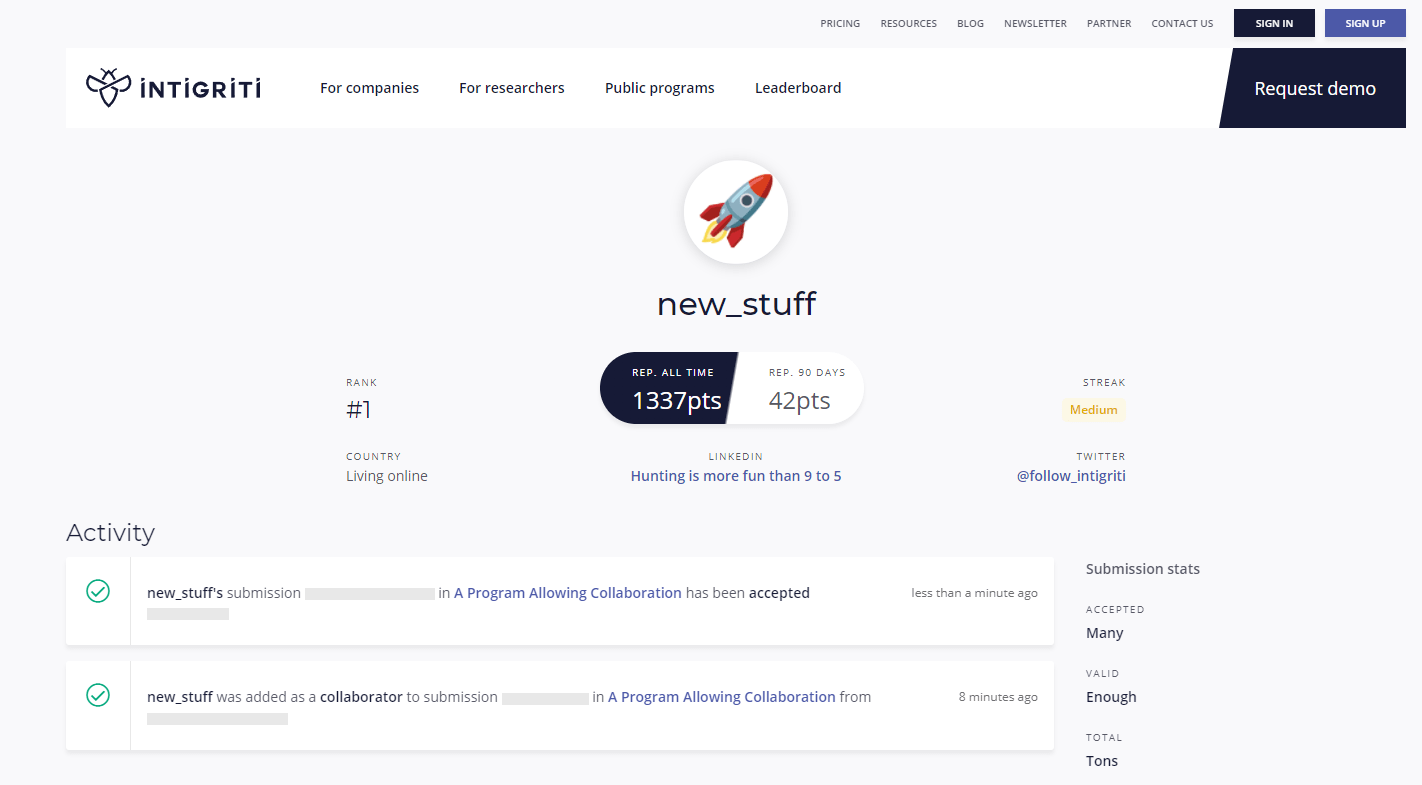The width and height of the screenshot is (1422, 785).
Task: Visit the Blog link
Action: point(970,23)
